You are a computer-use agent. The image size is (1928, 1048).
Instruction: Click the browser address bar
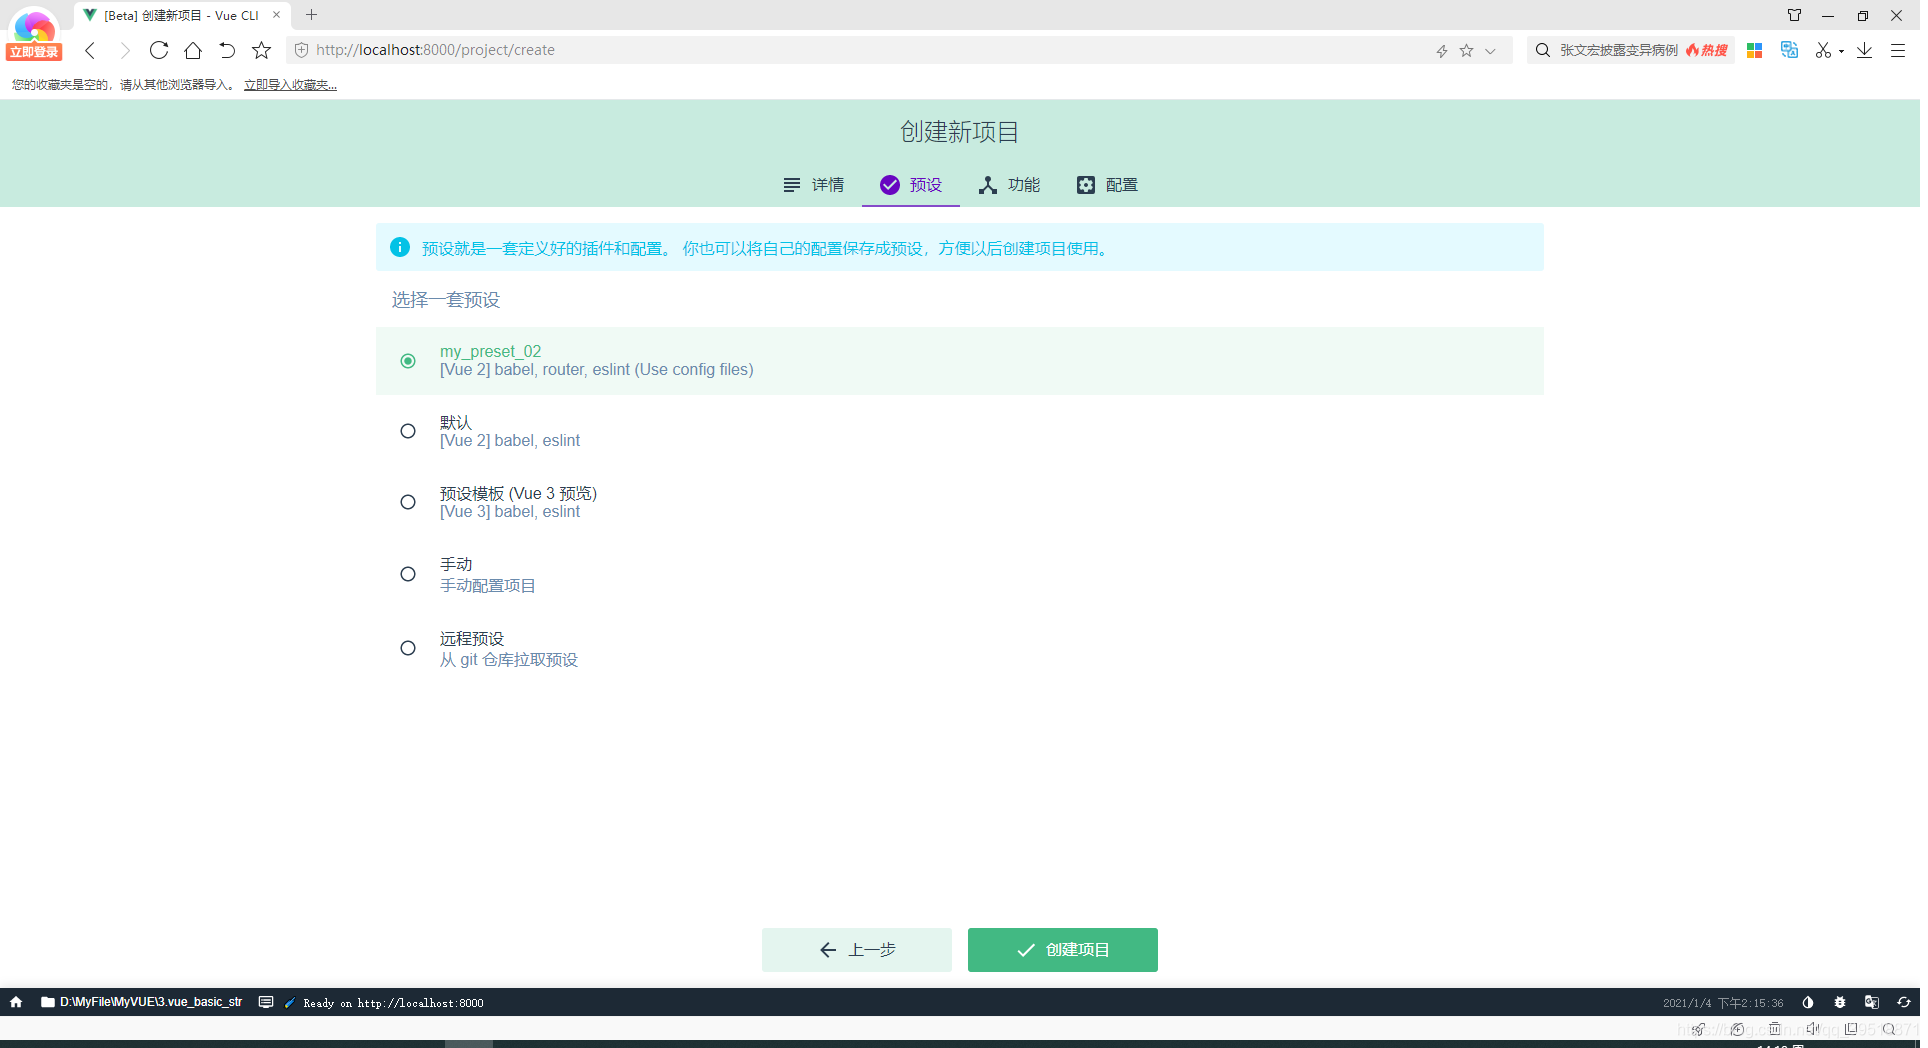(700, 49)
